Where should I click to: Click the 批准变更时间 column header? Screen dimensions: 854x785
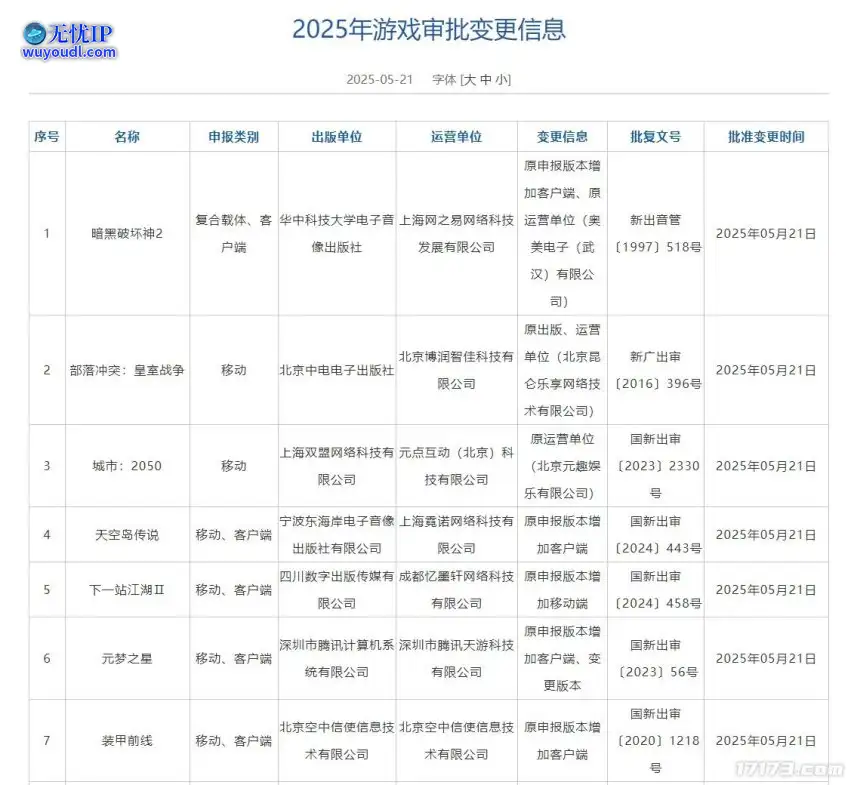coord(766,137)
